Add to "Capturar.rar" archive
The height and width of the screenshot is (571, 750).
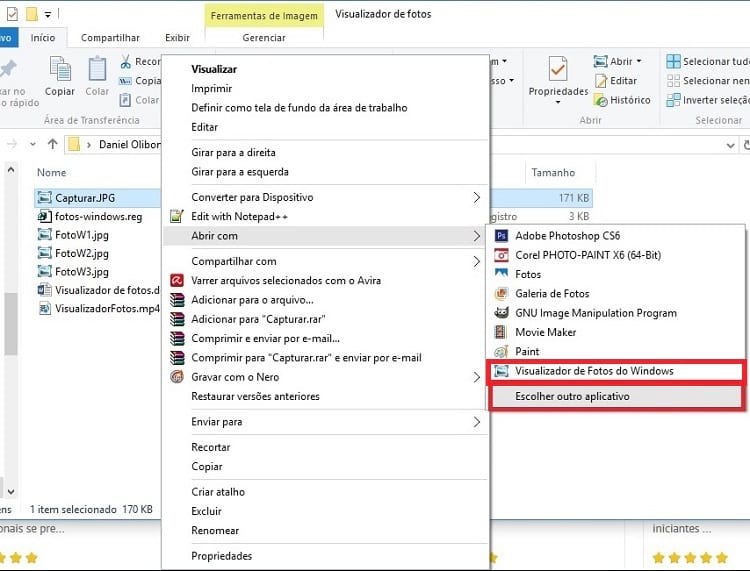(x=325, y=319)
